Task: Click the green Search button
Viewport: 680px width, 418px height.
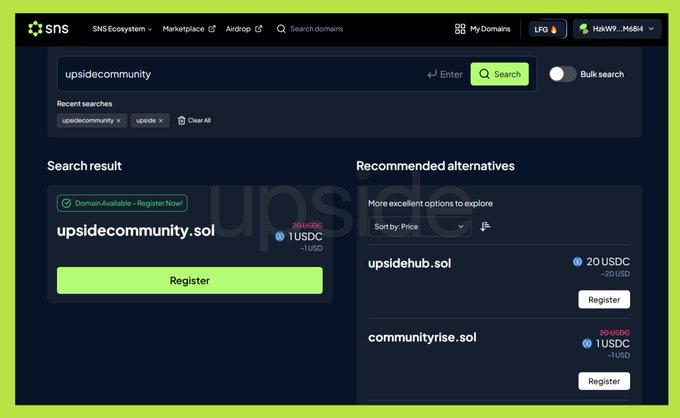Action: point(499,74)
